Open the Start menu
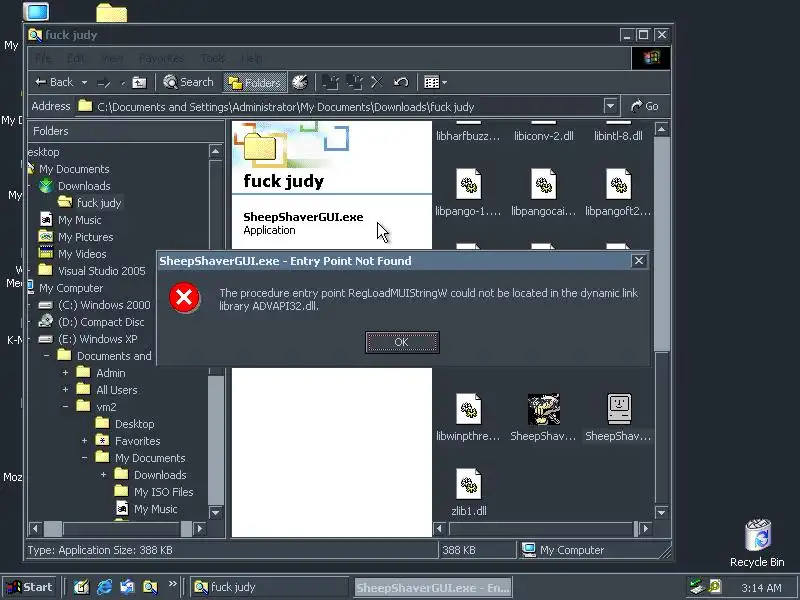The image size is (800, 600). coord(31,587)
